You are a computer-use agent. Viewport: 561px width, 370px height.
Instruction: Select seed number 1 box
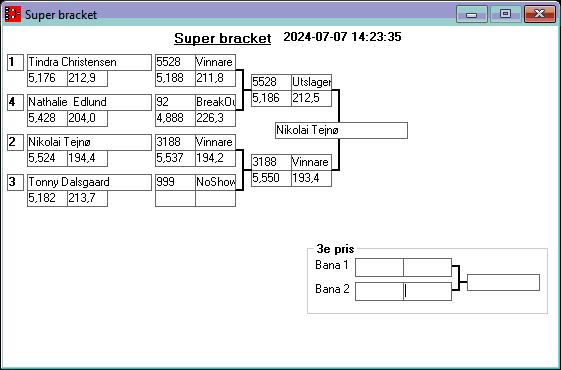click(15, 62)
